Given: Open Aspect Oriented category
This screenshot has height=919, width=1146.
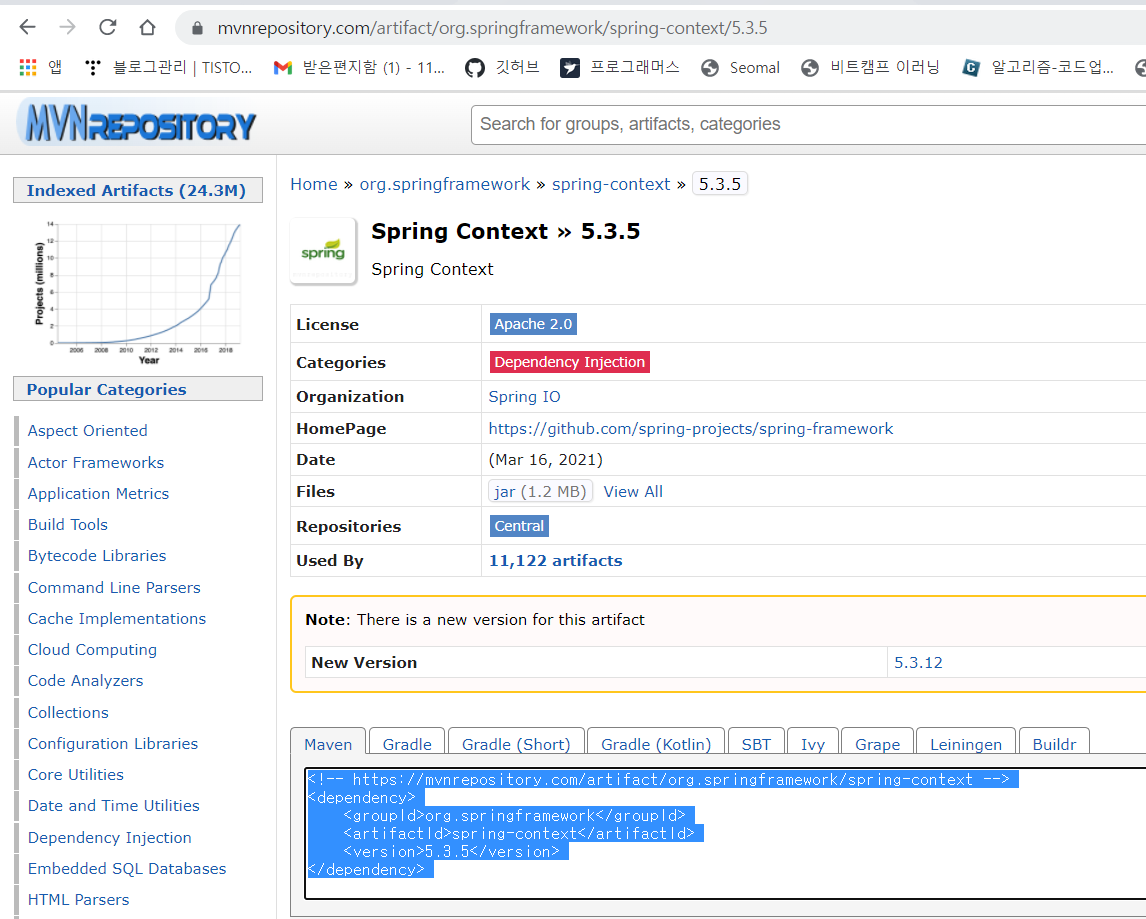Looking at the screenshot, I should coord(88,431).
